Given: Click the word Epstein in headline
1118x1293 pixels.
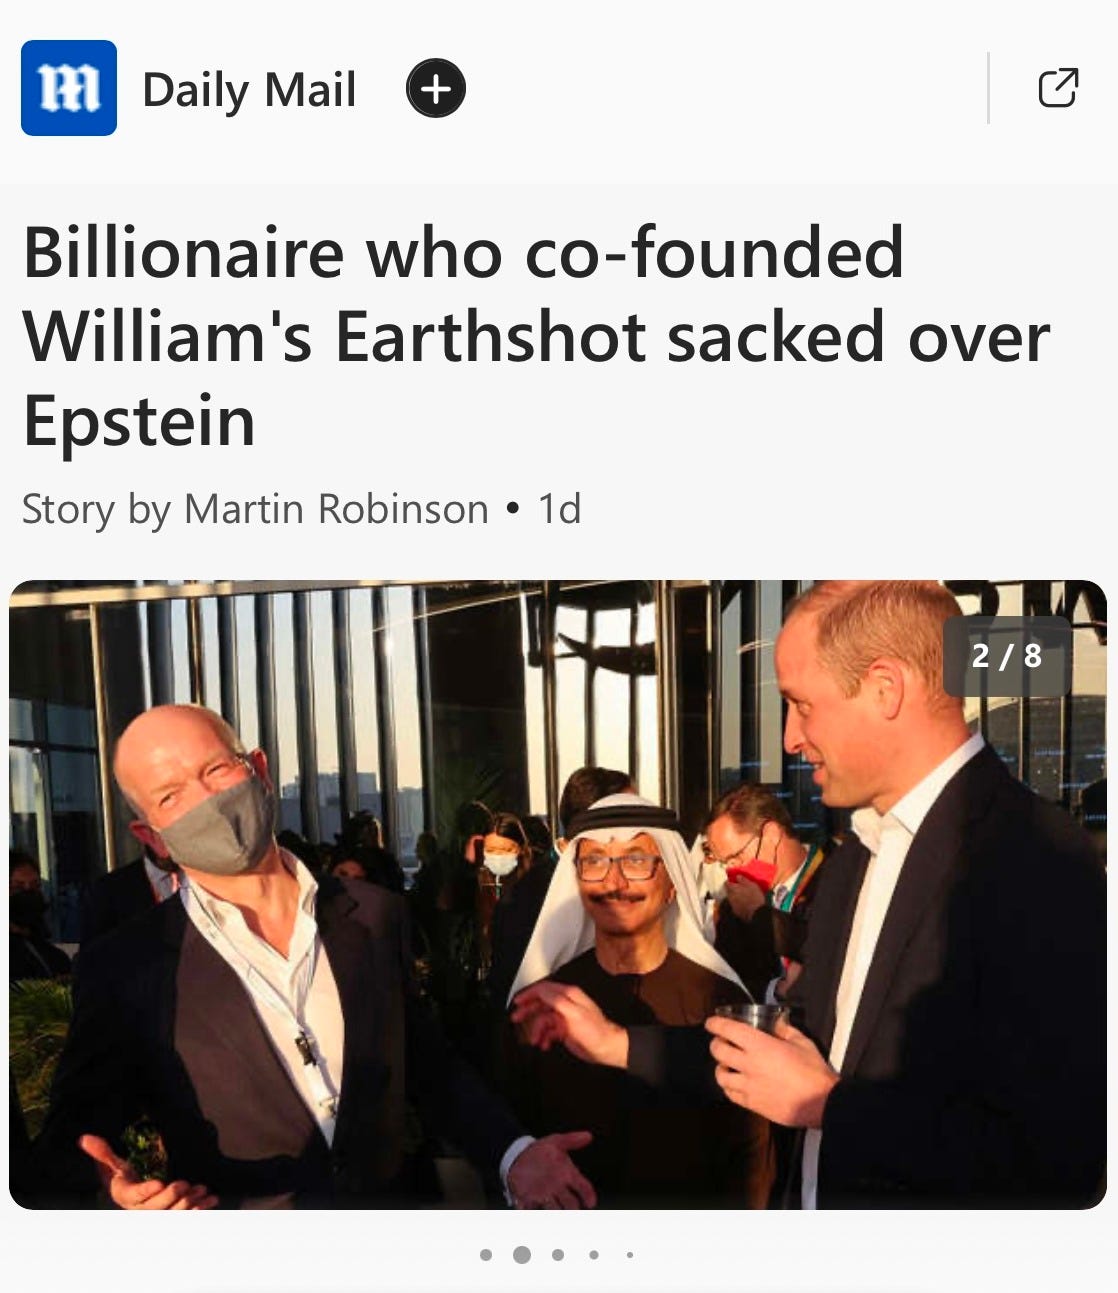Looking at the screenshot, I should coord(139,423).
